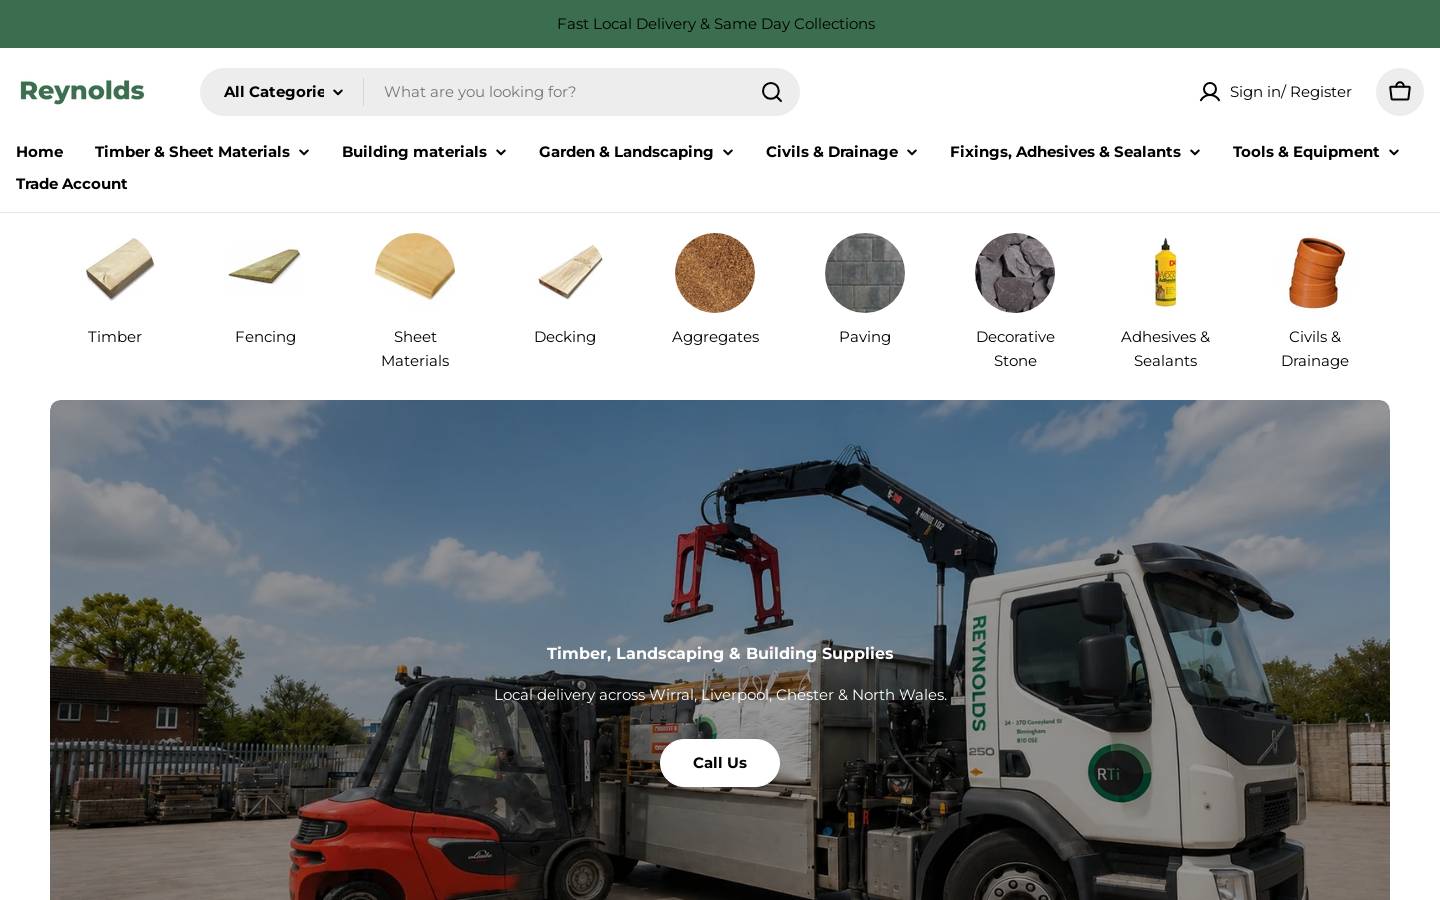The width and height of the screenshot is (1440, 900).
Task: Click the Call Us button
Action: (x=720, y=763)
